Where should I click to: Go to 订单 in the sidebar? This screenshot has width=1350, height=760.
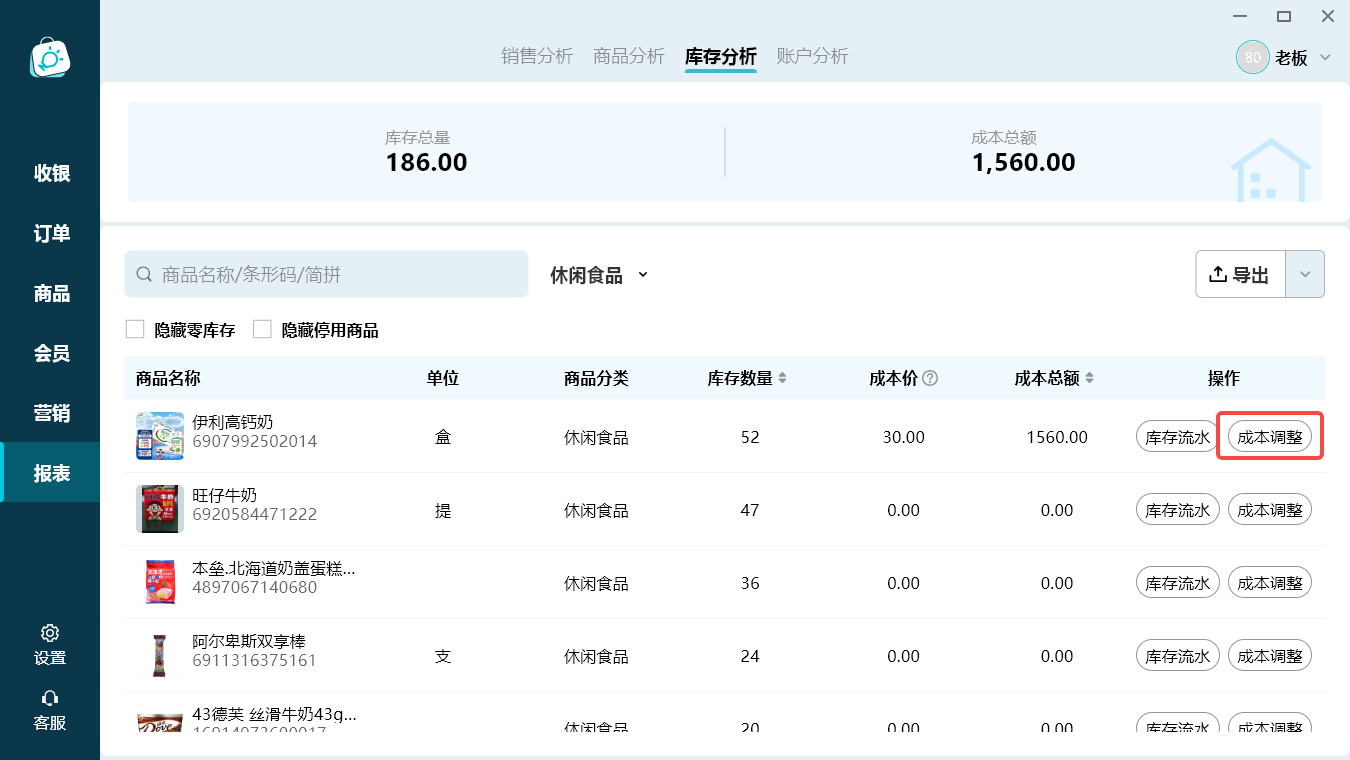coord(50,233)
